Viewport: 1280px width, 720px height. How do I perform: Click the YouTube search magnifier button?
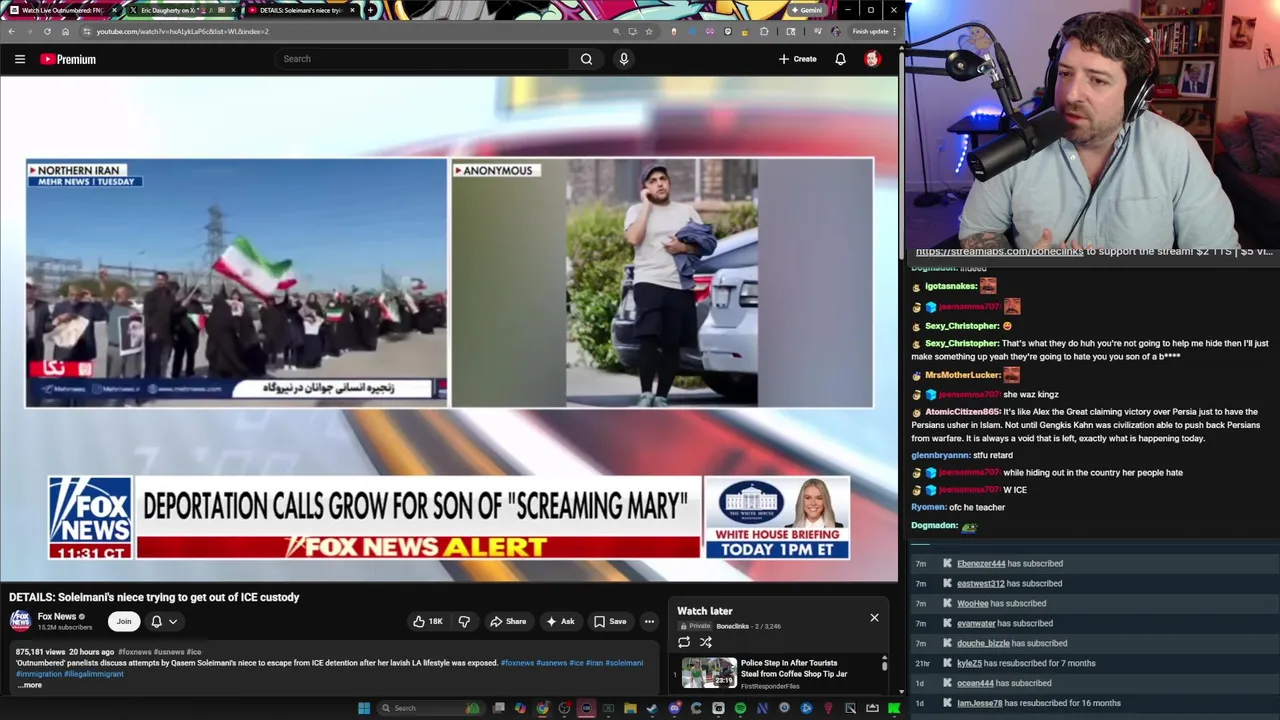tap(586, 59)
